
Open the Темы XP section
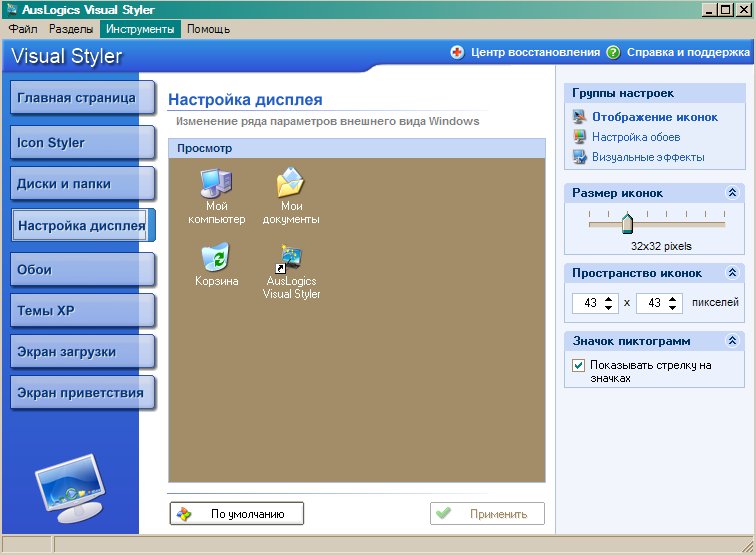pos(82,311)
